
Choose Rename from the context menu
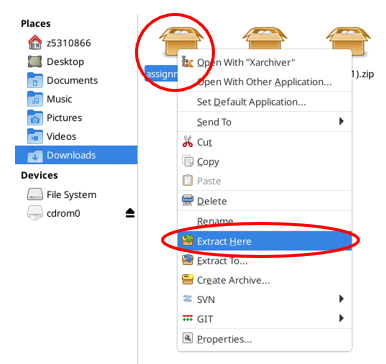[x=265, y=221]
